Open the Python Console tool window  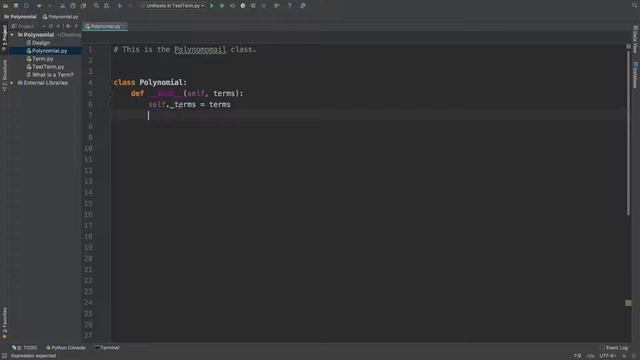pos(66,348)
